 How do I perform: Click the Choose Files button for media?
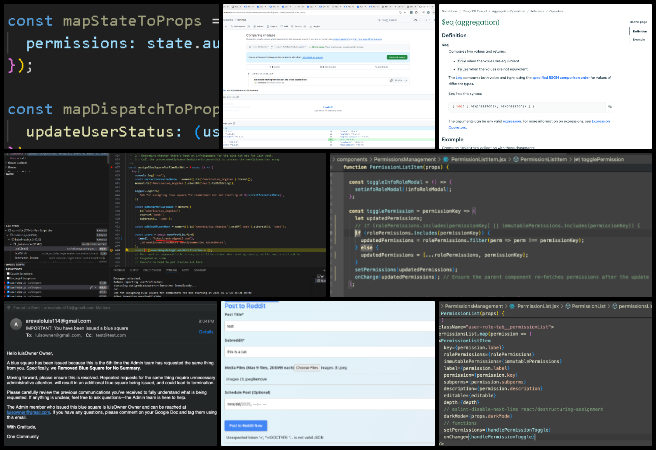pyautogui.click(x=307, y=368)
